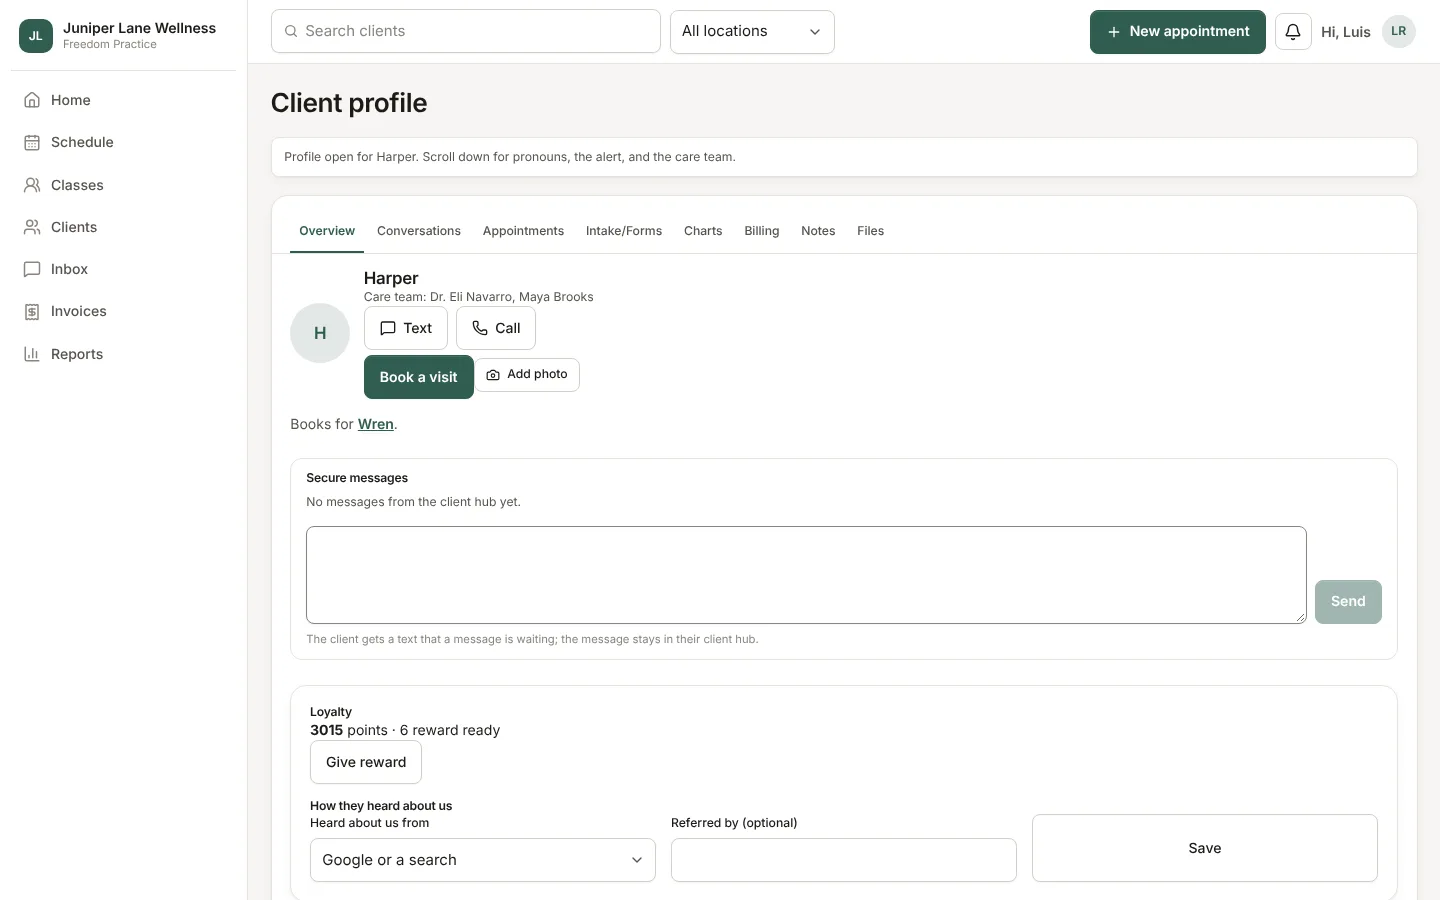Open the Appointments tab

point(523,231)
